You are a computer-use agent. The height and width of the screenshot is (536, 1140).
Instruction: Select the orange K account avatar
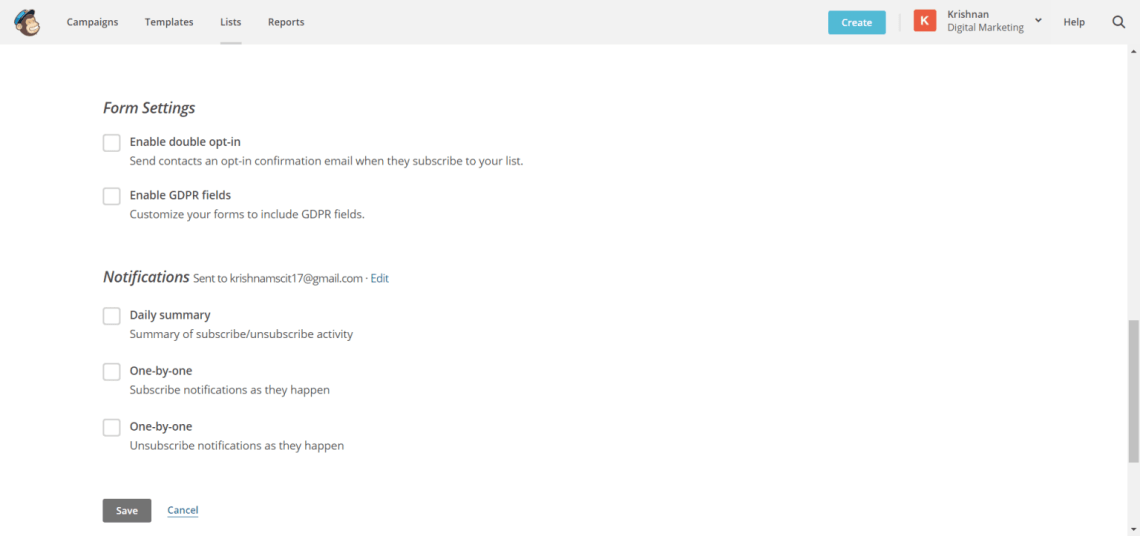[925, 21]
